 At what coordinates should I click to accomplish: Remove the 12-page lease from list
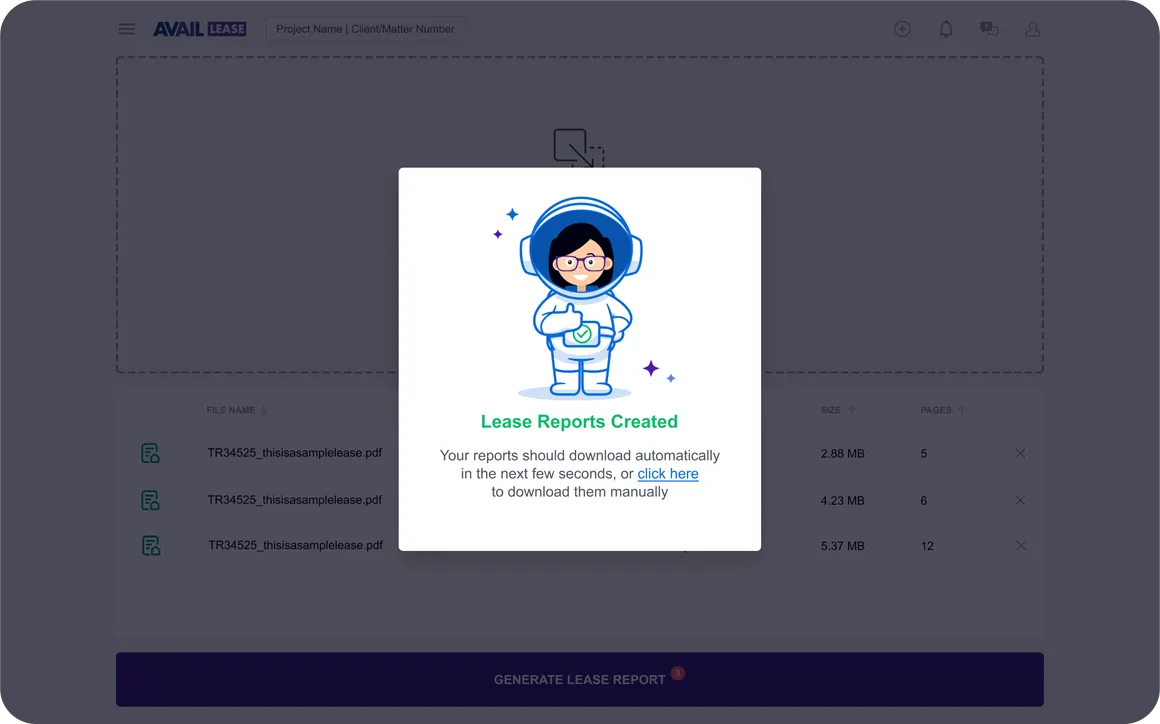[1020, 545]
